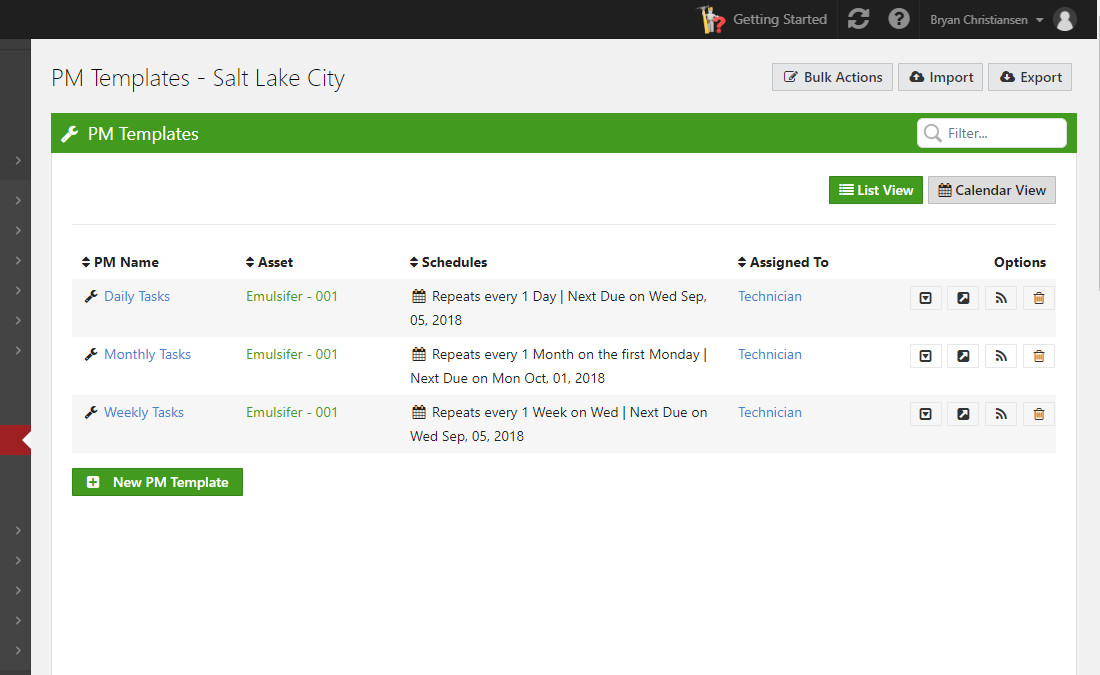Open Monthly Tasks via arrow-box icon

pyautogui.click(x=963, y=356)
